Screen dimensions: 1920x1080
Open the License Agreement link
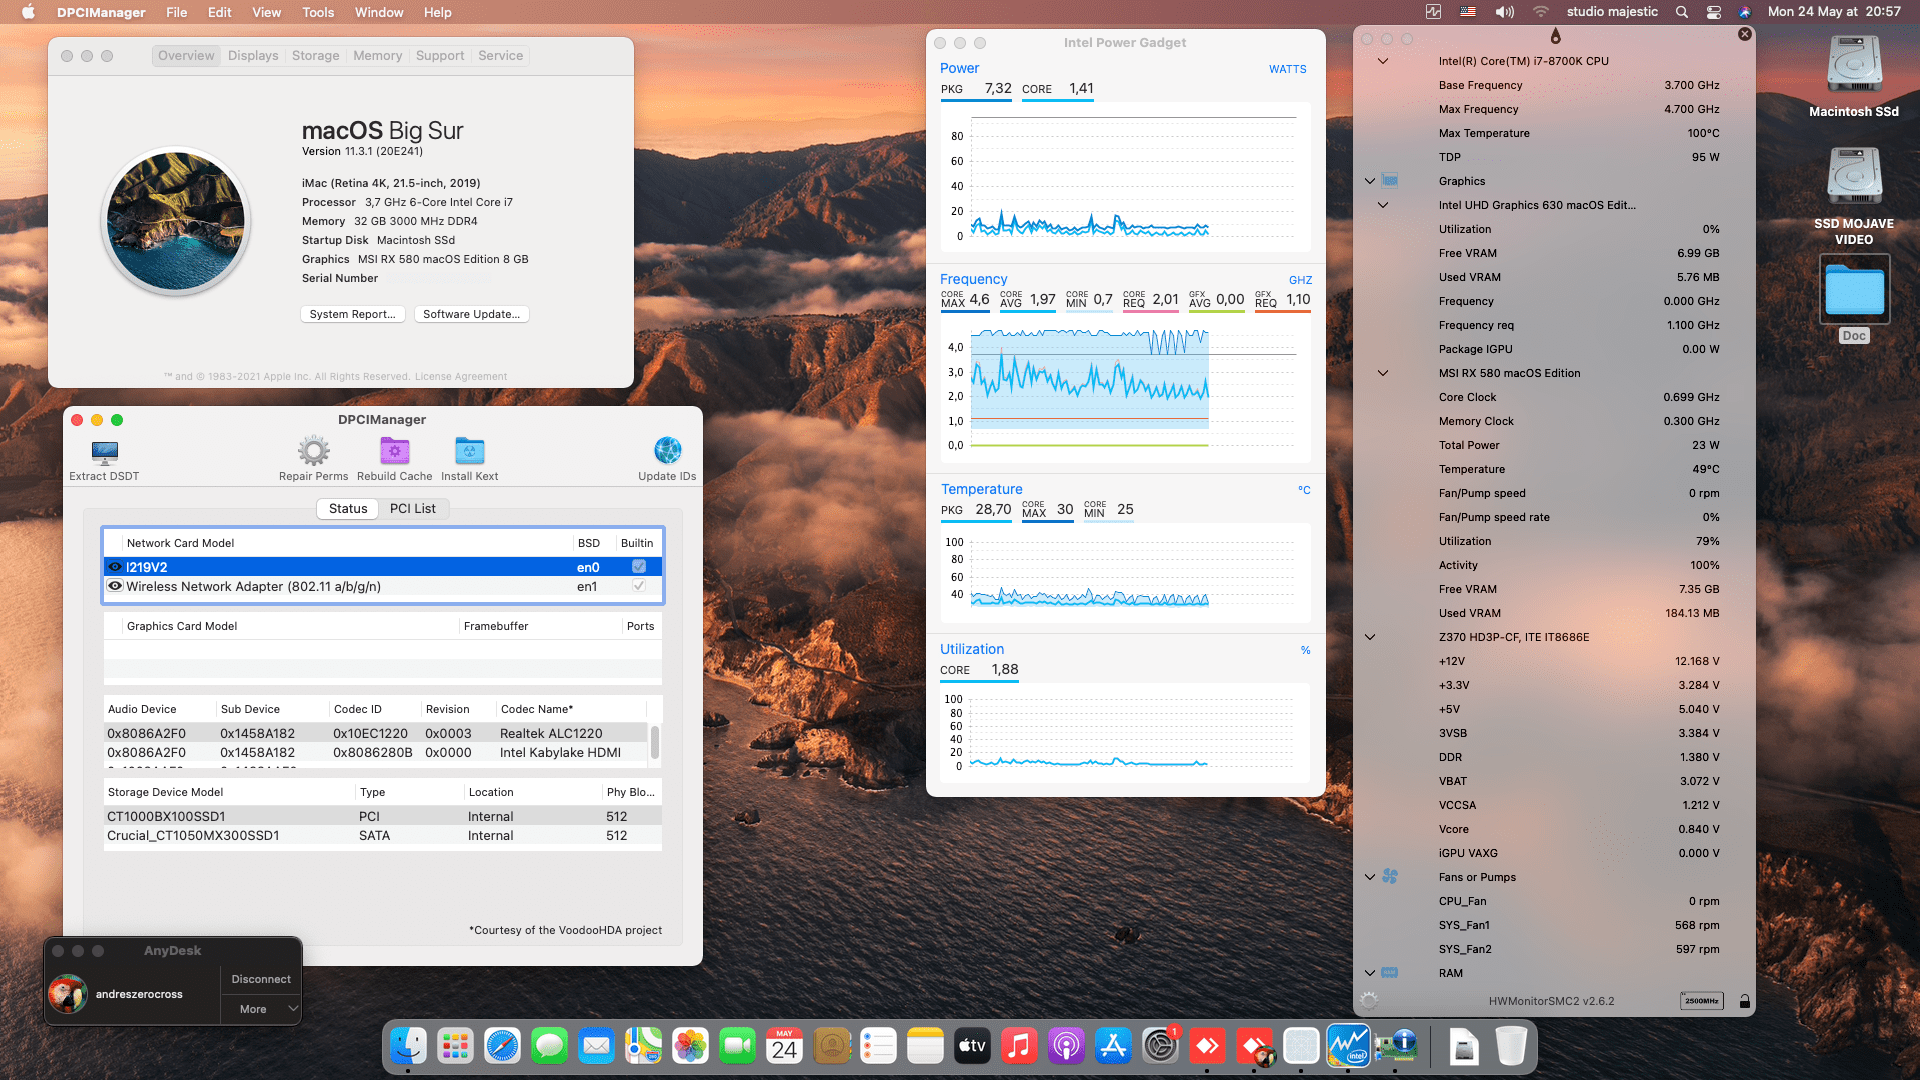point(461,377)
